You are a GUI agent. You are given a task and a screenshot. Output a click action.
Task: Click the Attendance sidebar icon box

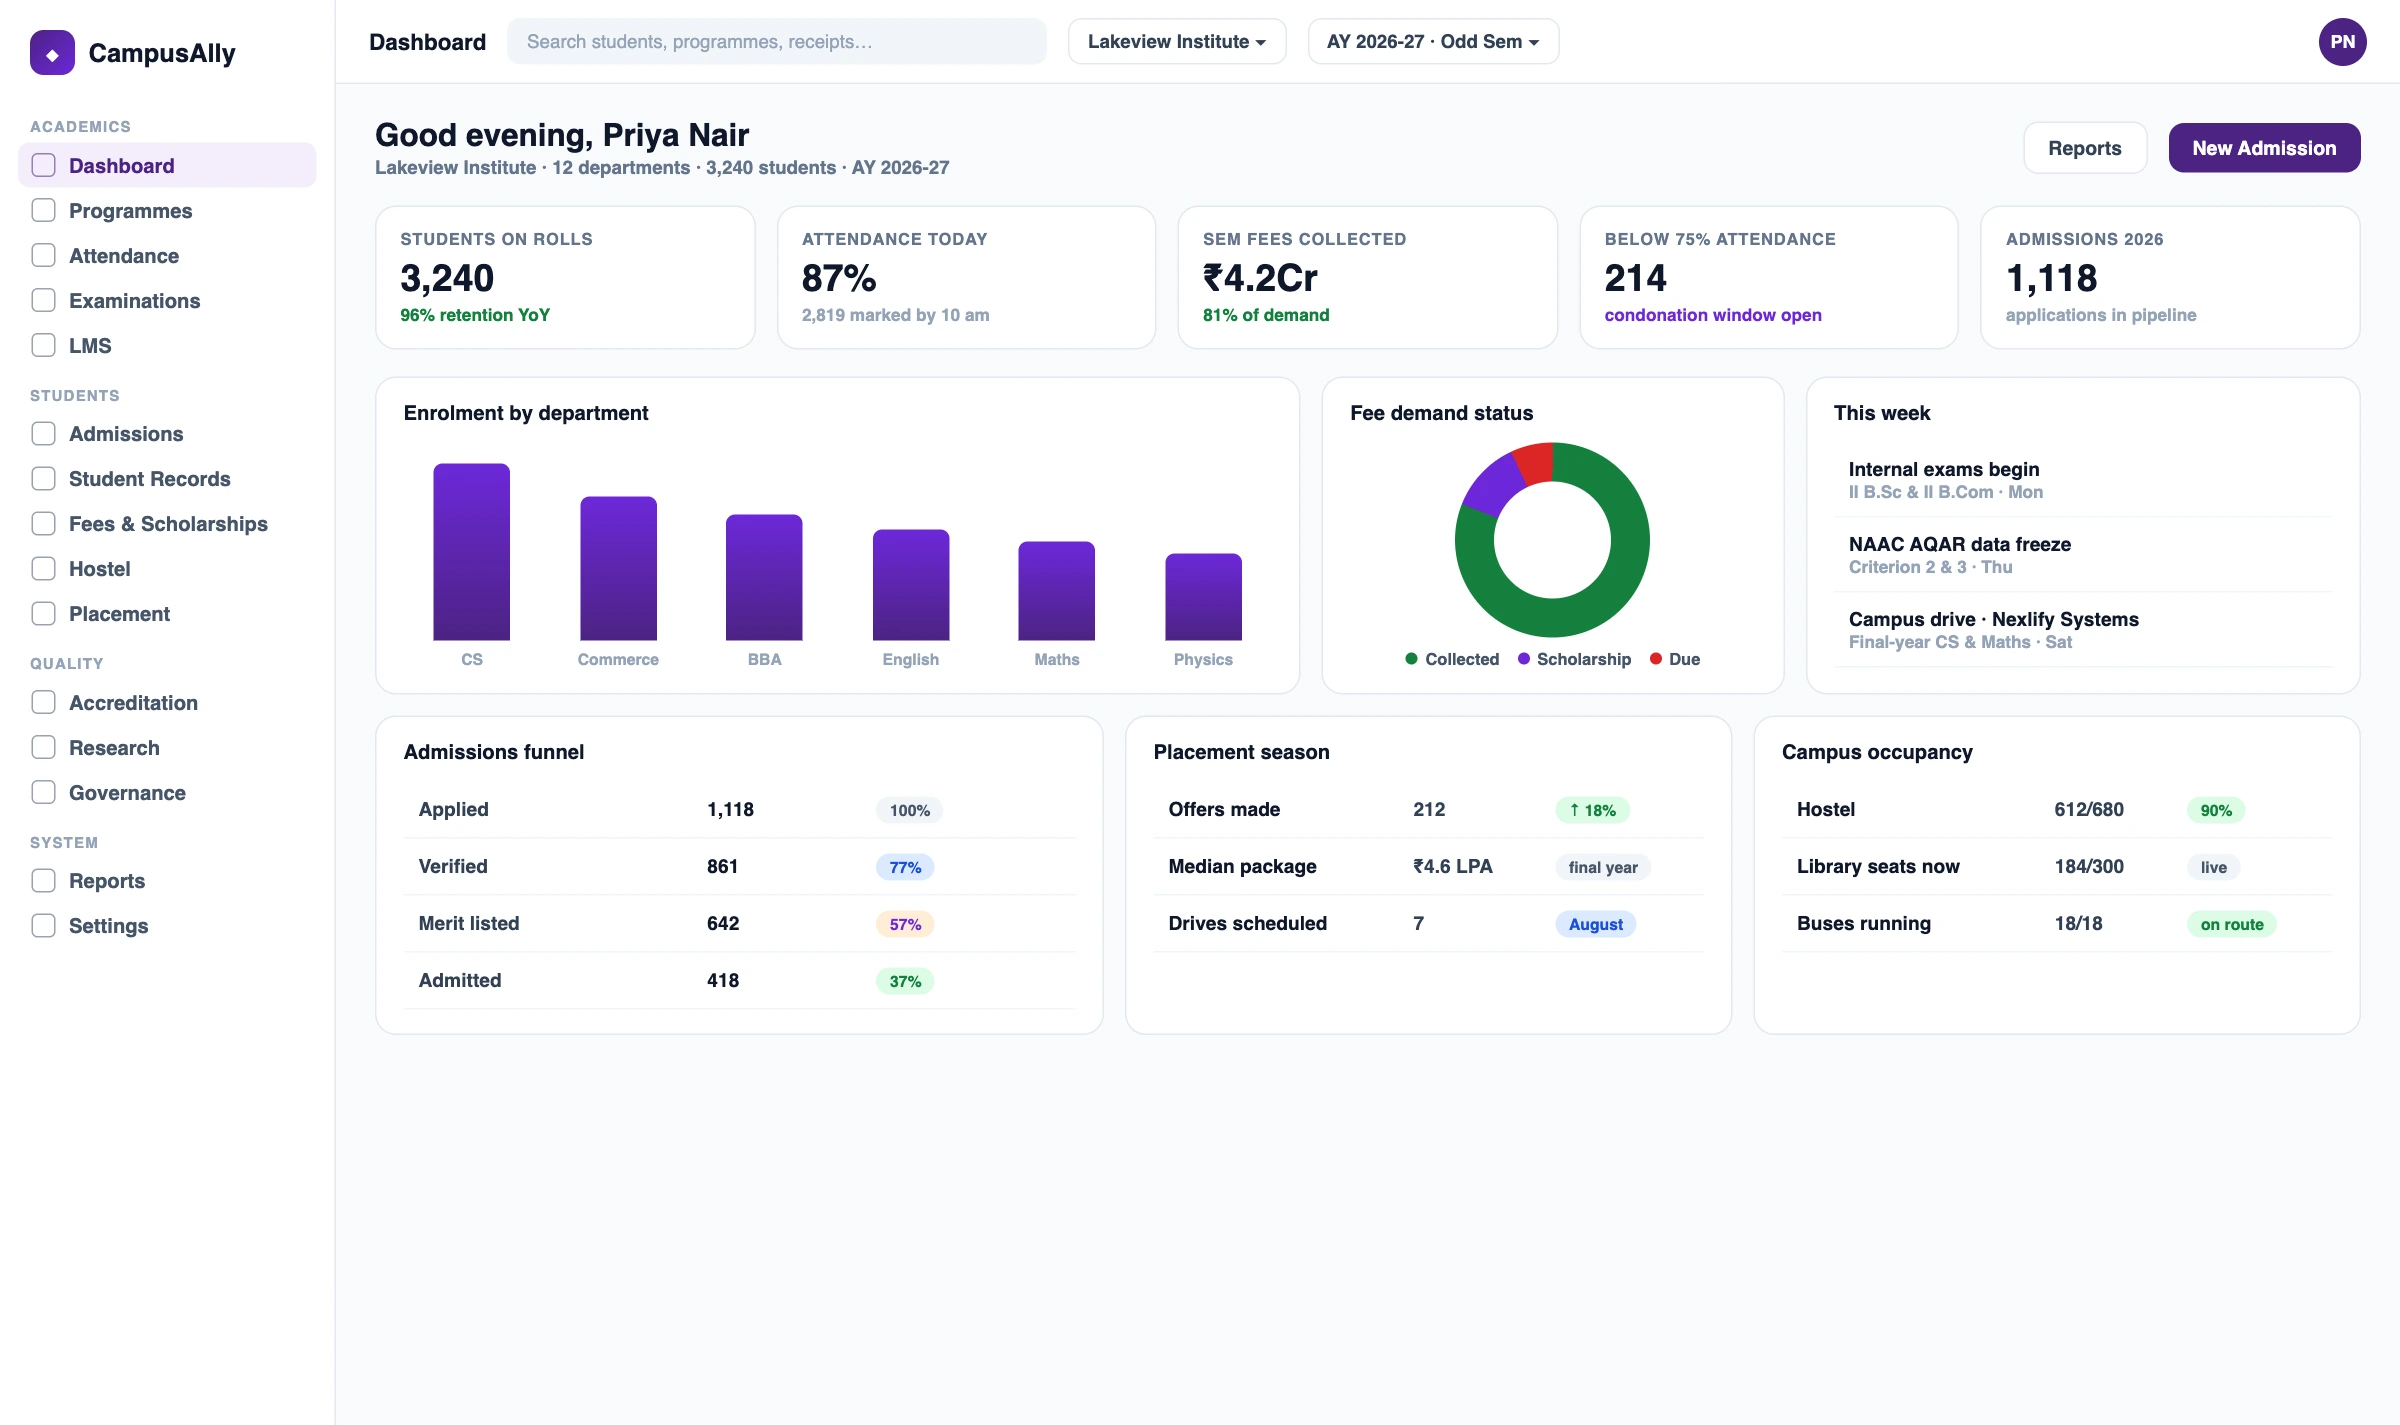pos(43,255)
